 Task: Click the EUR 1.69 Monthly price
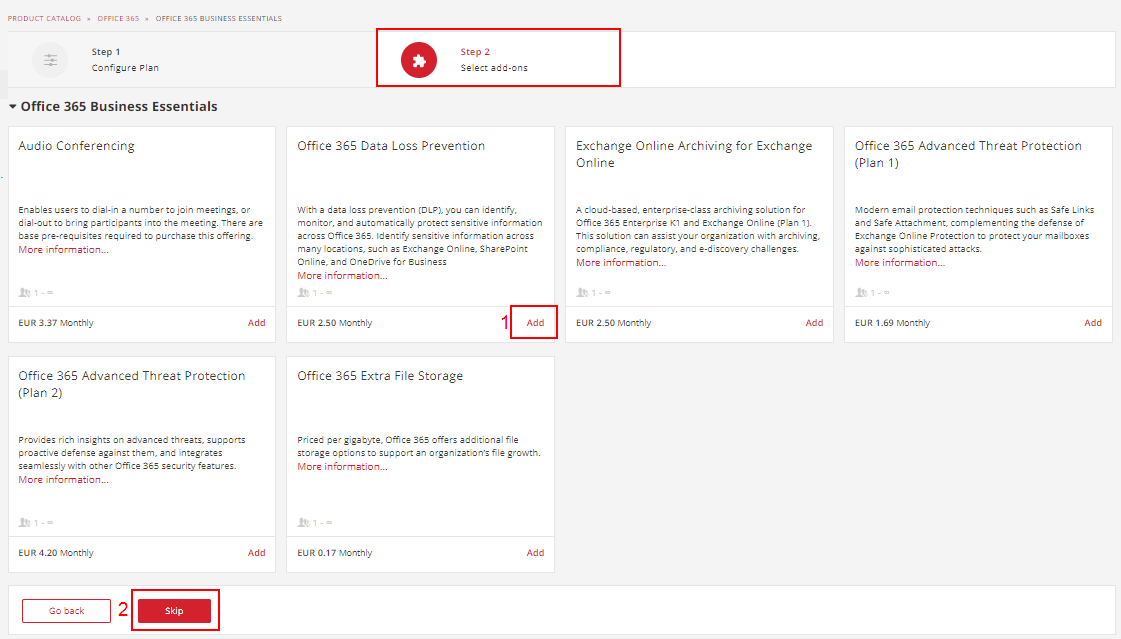pos(892,323)
